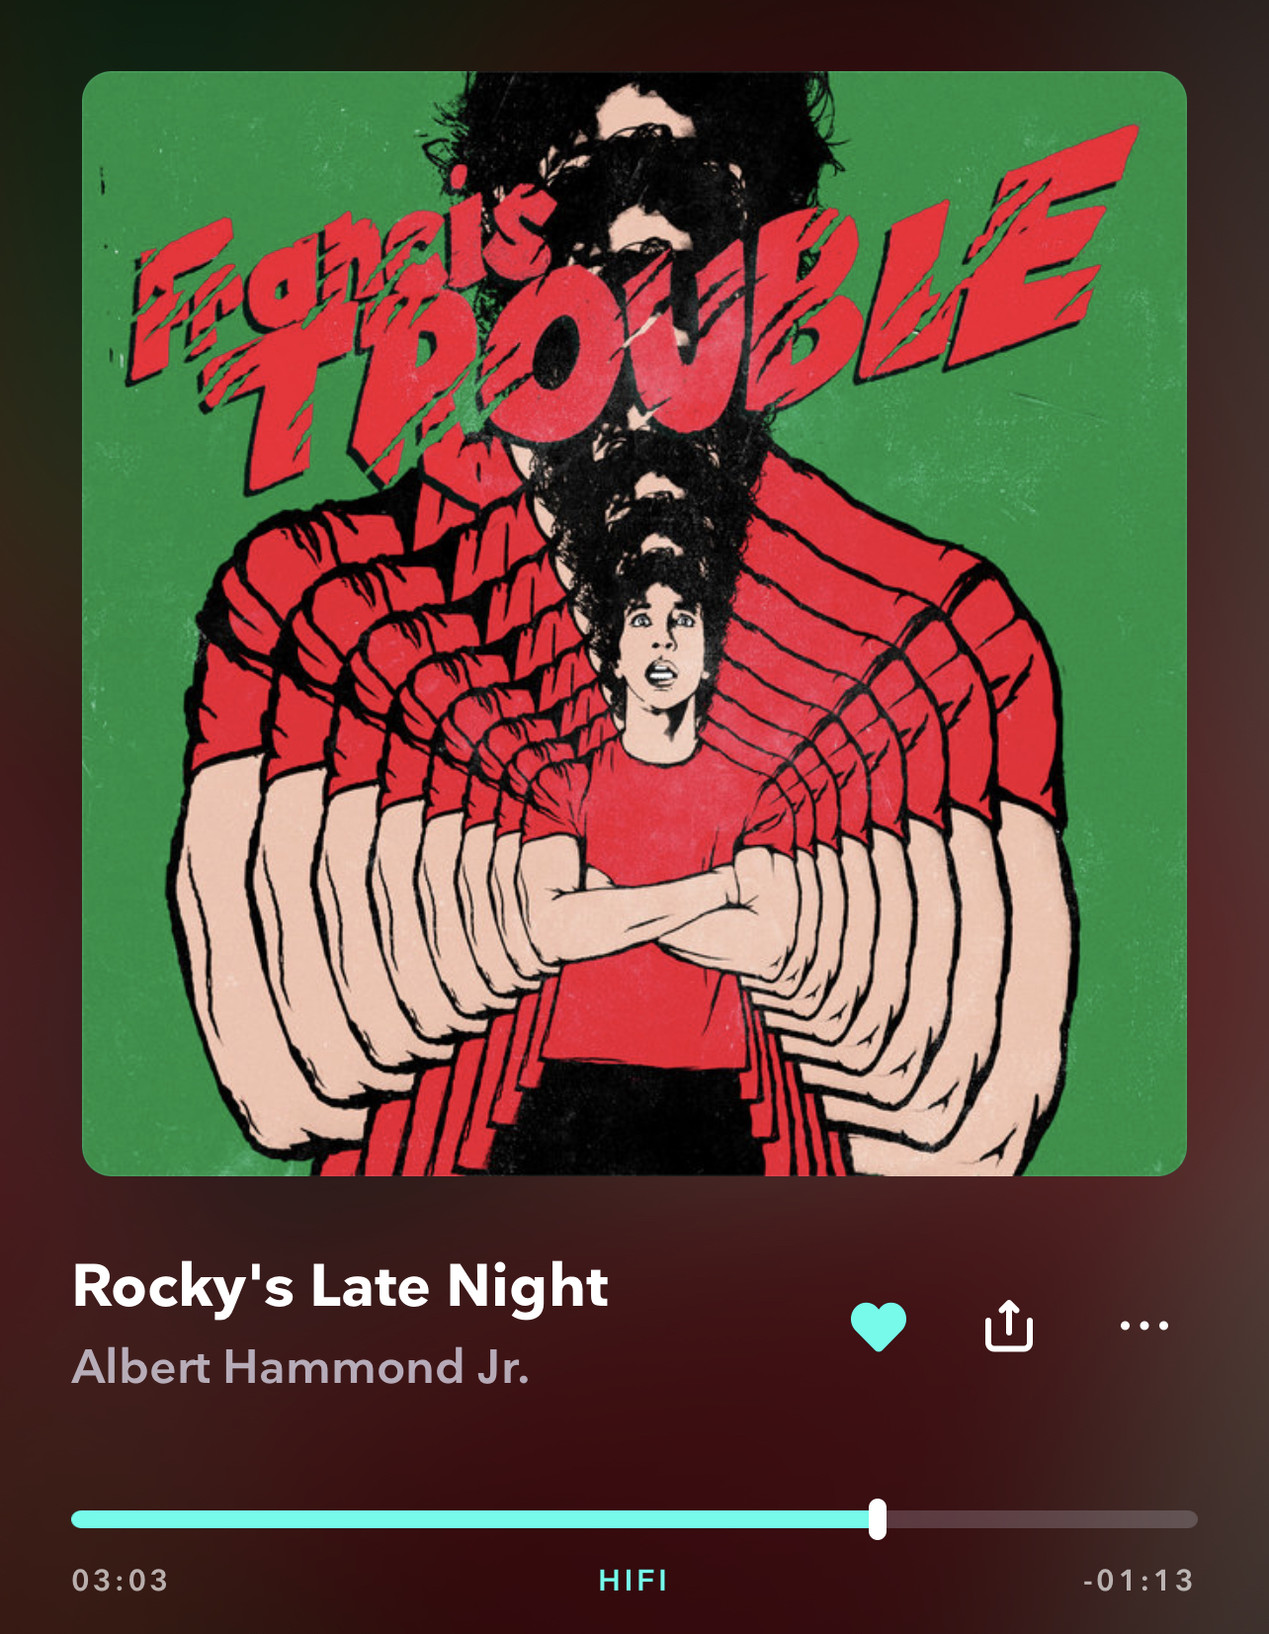This screenshot has height=1634, width=1269.
Task: Click the playback progress slider knob
Action: coord(877,1519)
